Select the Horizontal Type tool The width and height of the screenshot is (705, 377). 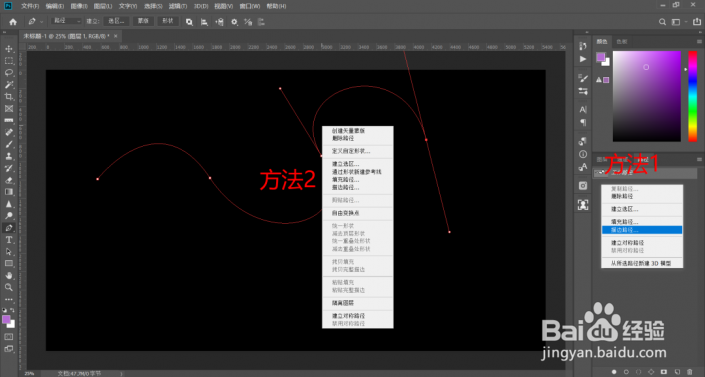click(9, 240)
